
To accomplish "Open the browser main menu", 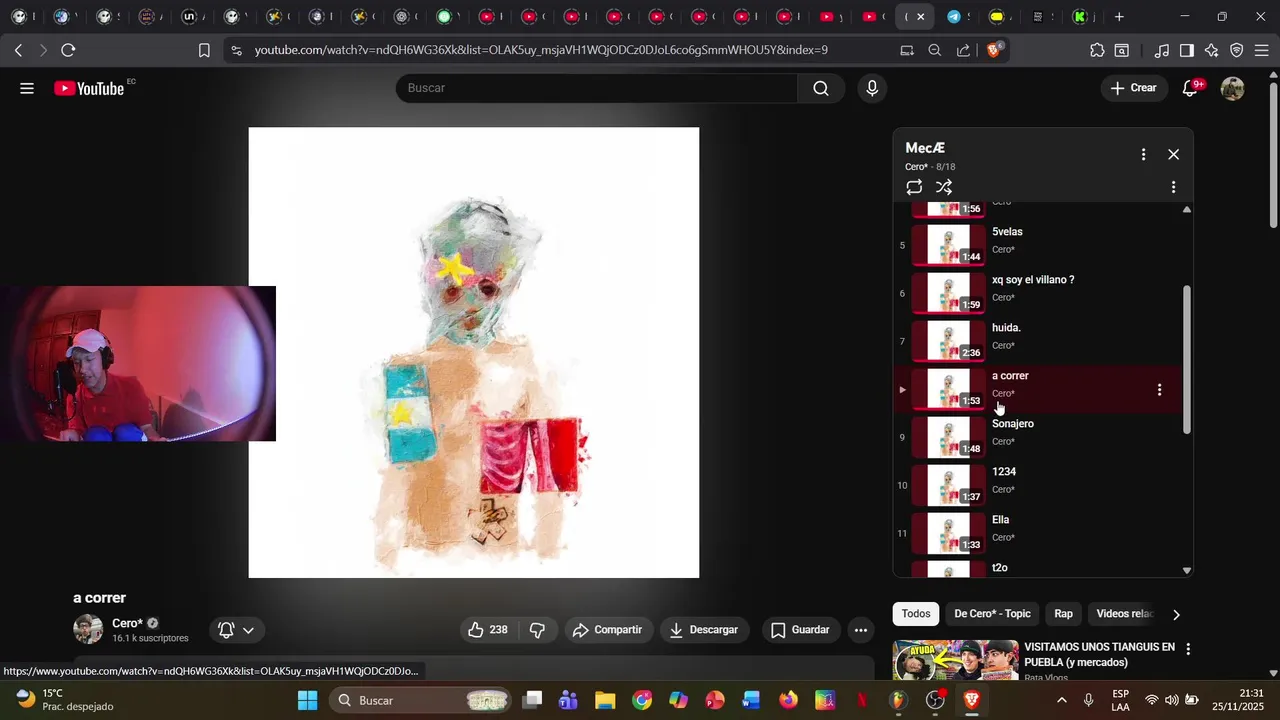I will click(x=1262, y=50).
